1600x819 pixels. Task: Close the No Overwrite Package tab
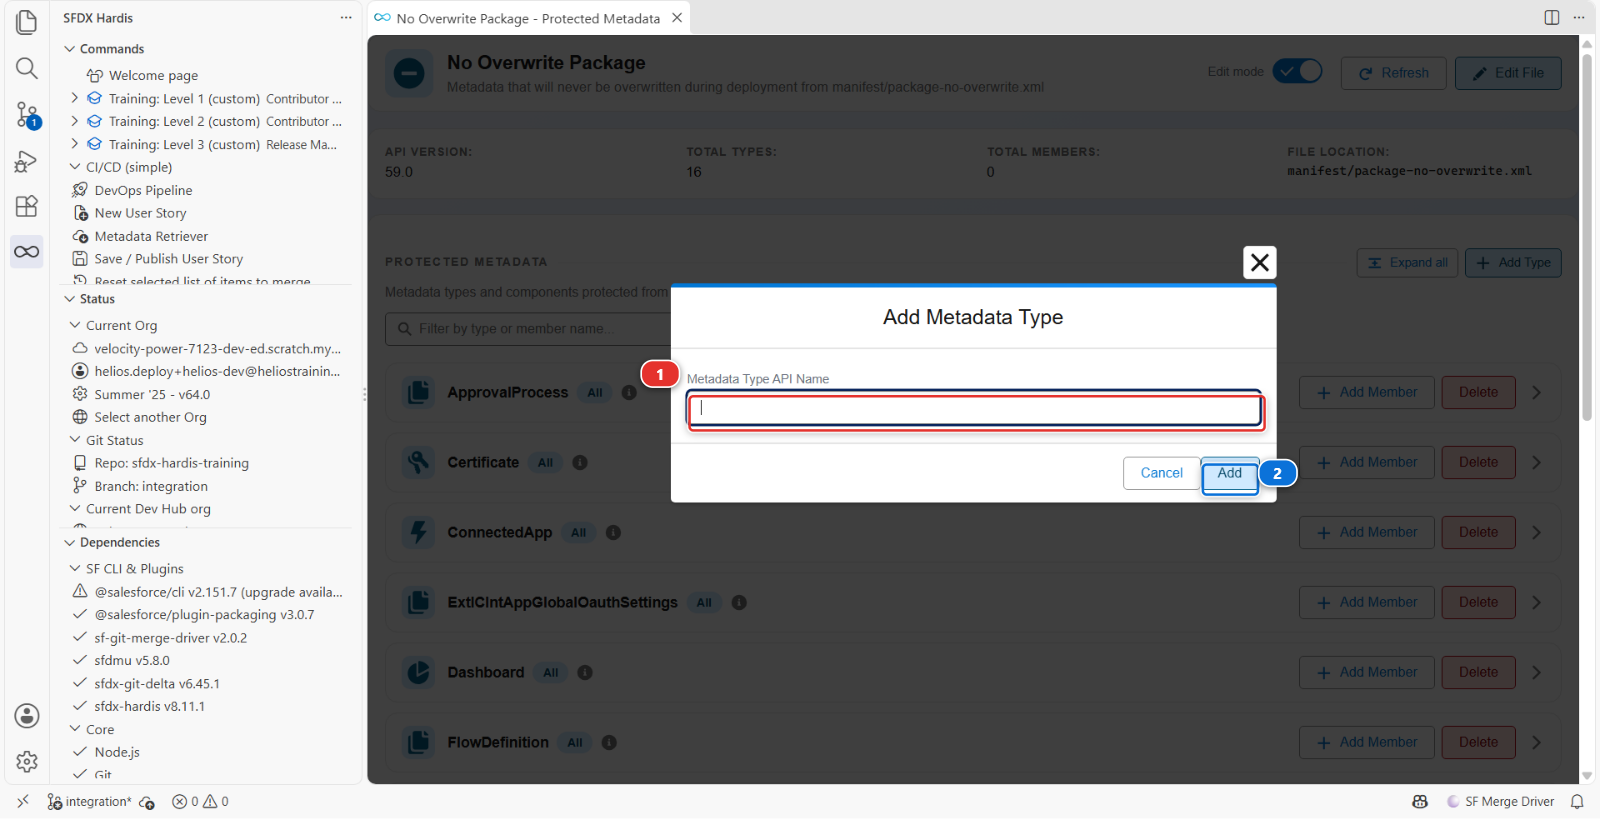(x=677, y=18)
